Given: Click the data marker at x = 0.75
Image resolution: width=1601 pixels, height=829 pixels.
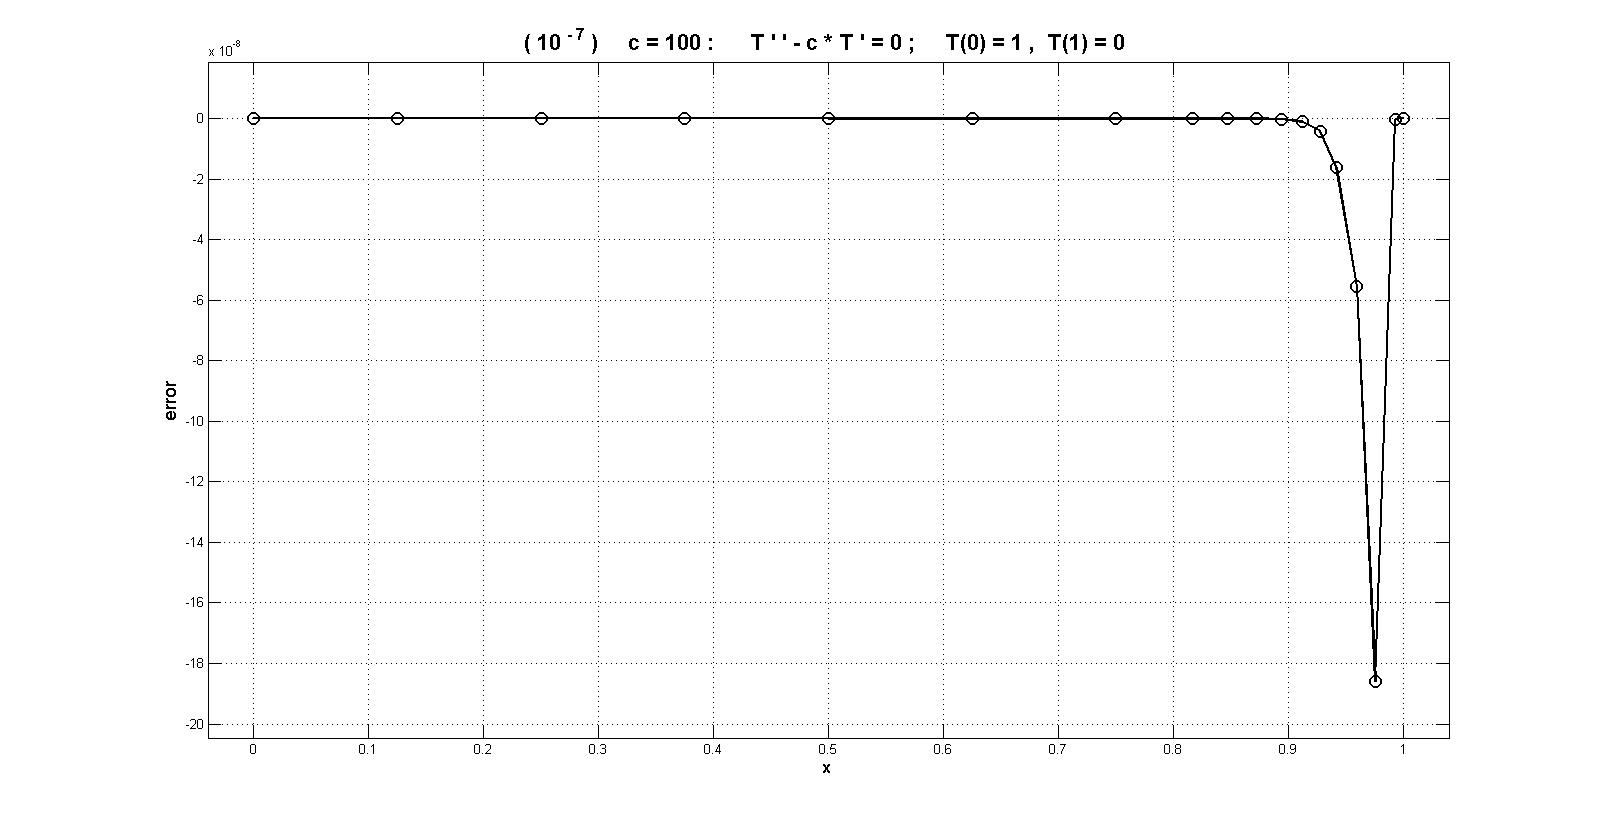Looking at the screenshot, I should (x=1115, y=118).
